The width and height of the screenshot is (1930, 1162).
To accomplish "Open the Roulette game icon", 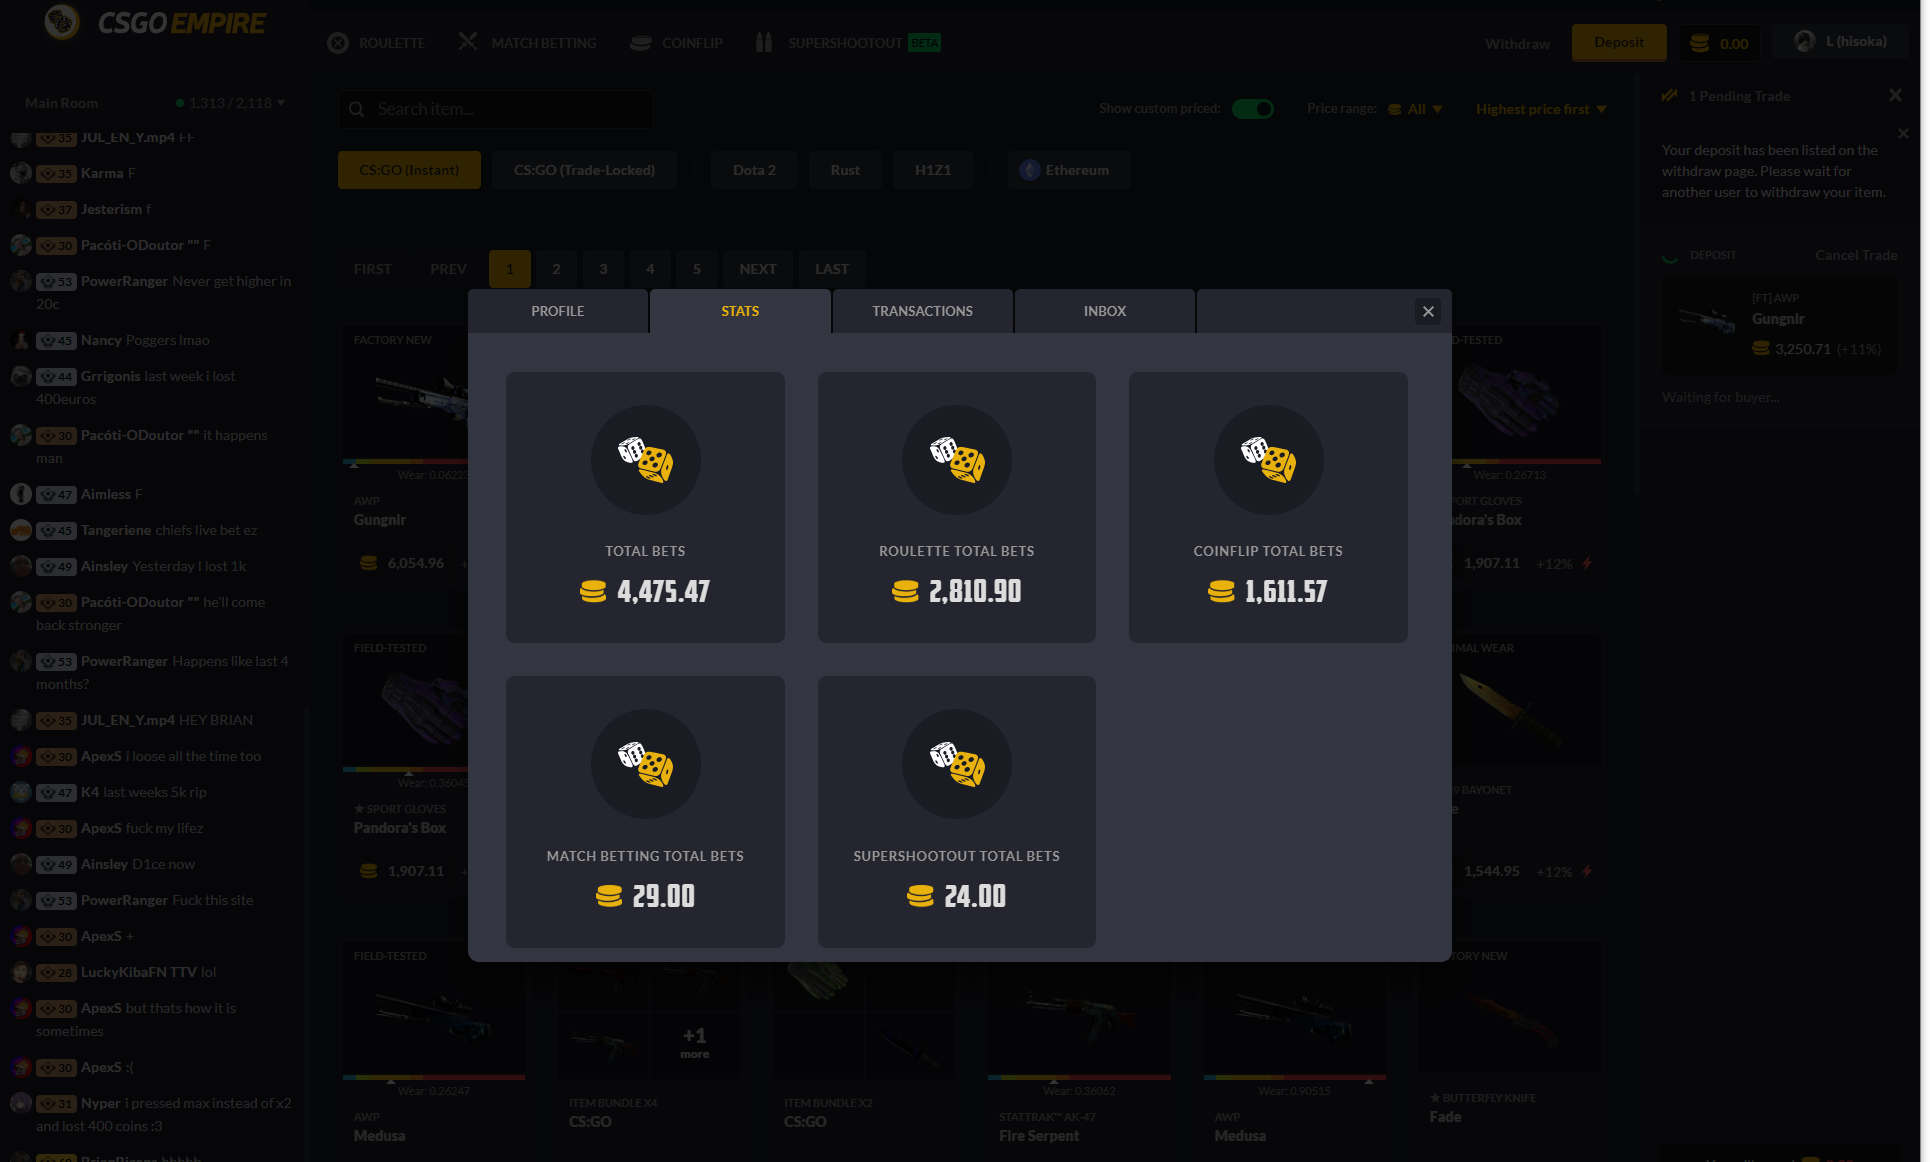I will pos(338,43).
